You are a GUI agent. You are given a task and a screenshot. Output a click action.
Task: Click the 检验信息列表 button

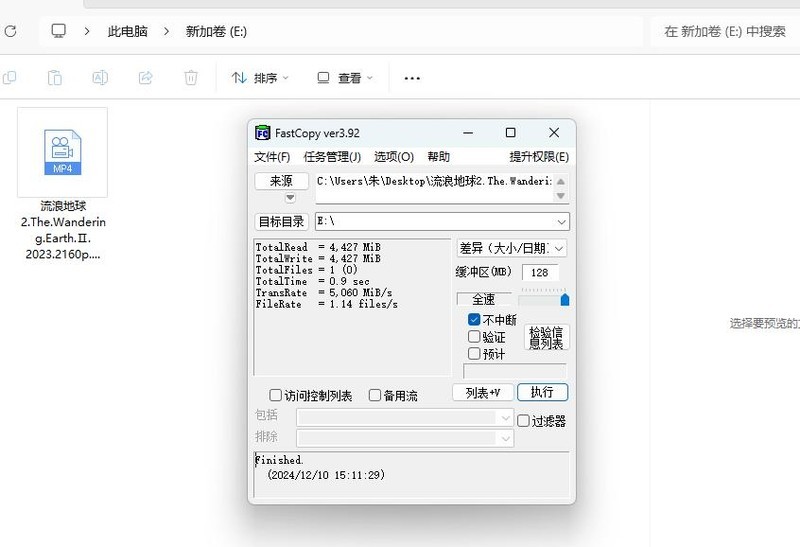tap(546, 337)
